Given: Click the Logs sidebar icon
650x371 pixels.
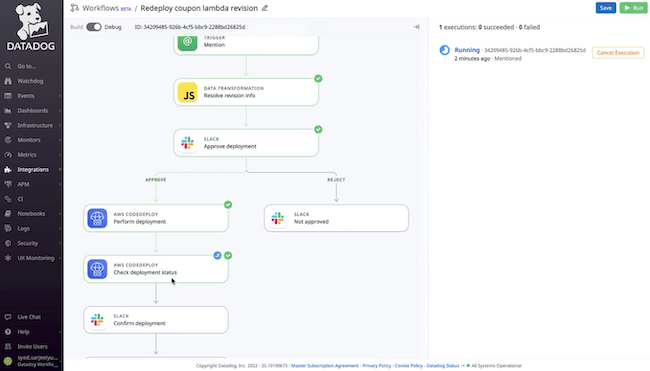Looking at the screenshot, I should [x=8, y=228].
